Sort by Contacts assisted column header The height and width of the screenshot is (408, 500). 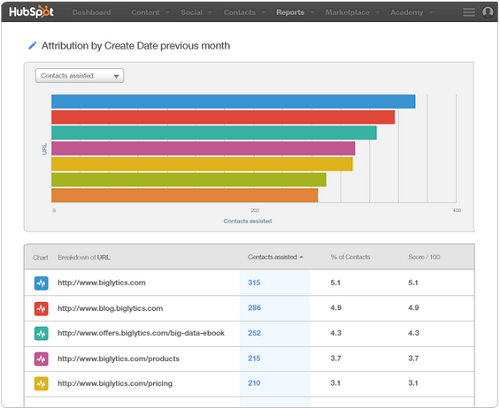tap(275, 257)
